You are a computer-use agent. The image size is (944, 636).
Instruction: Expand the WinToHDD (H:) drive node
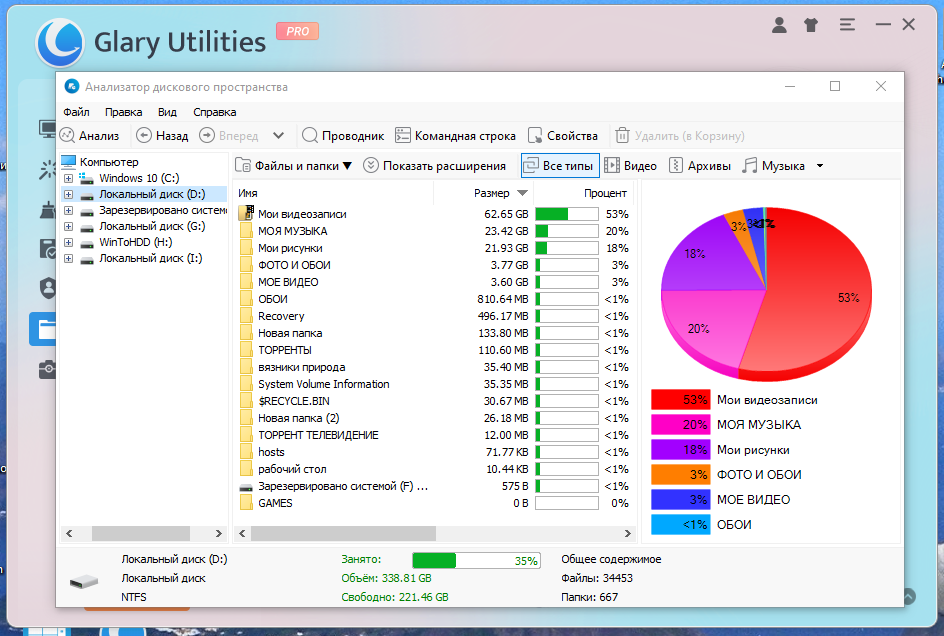coord(69,242)
